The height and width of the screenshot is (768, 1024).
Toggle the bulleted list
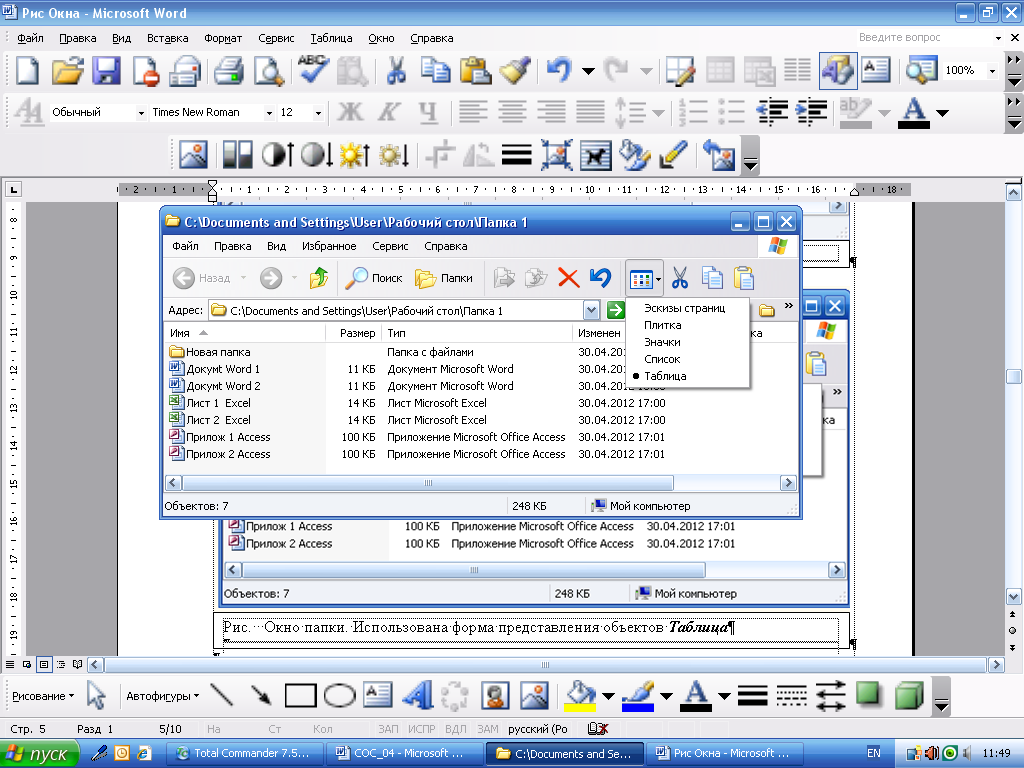tap(731, 112)
